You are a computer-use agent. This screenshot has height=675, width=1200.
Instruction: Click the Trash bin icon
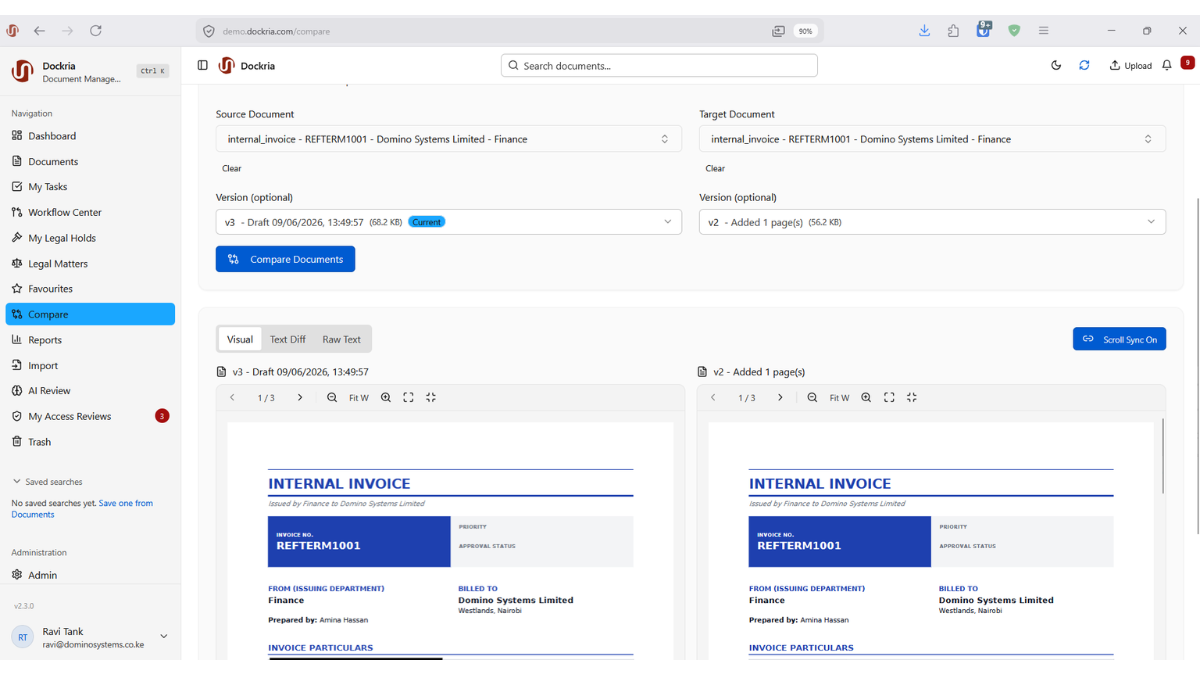pyautogui.click(x=17, y=442)
